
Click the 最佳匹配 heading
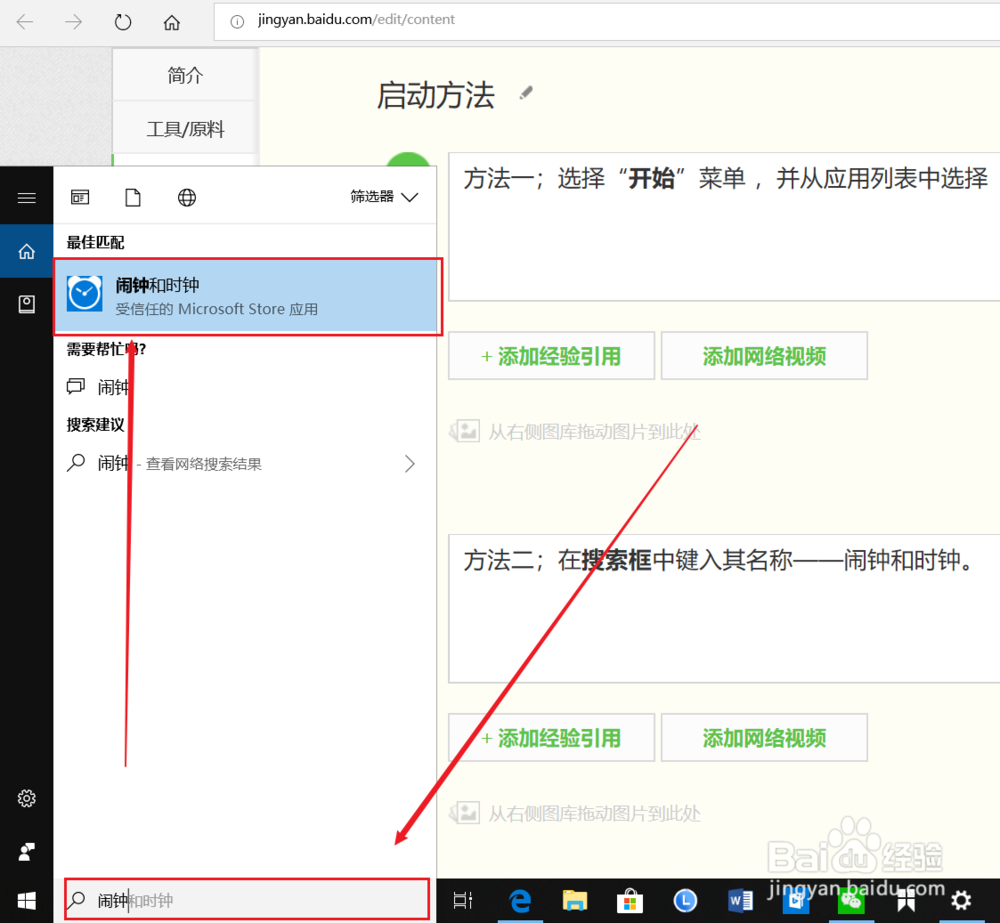[x=96, y=242]
